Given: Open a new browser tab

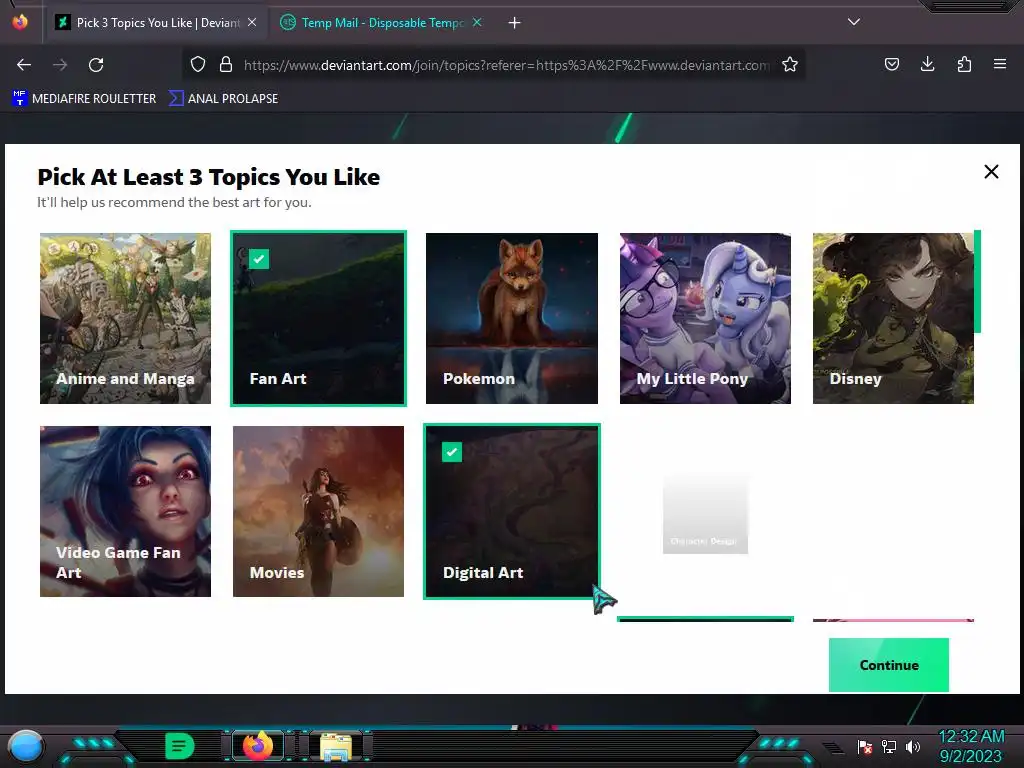Looking at the screenshot, I should point(515,23).
